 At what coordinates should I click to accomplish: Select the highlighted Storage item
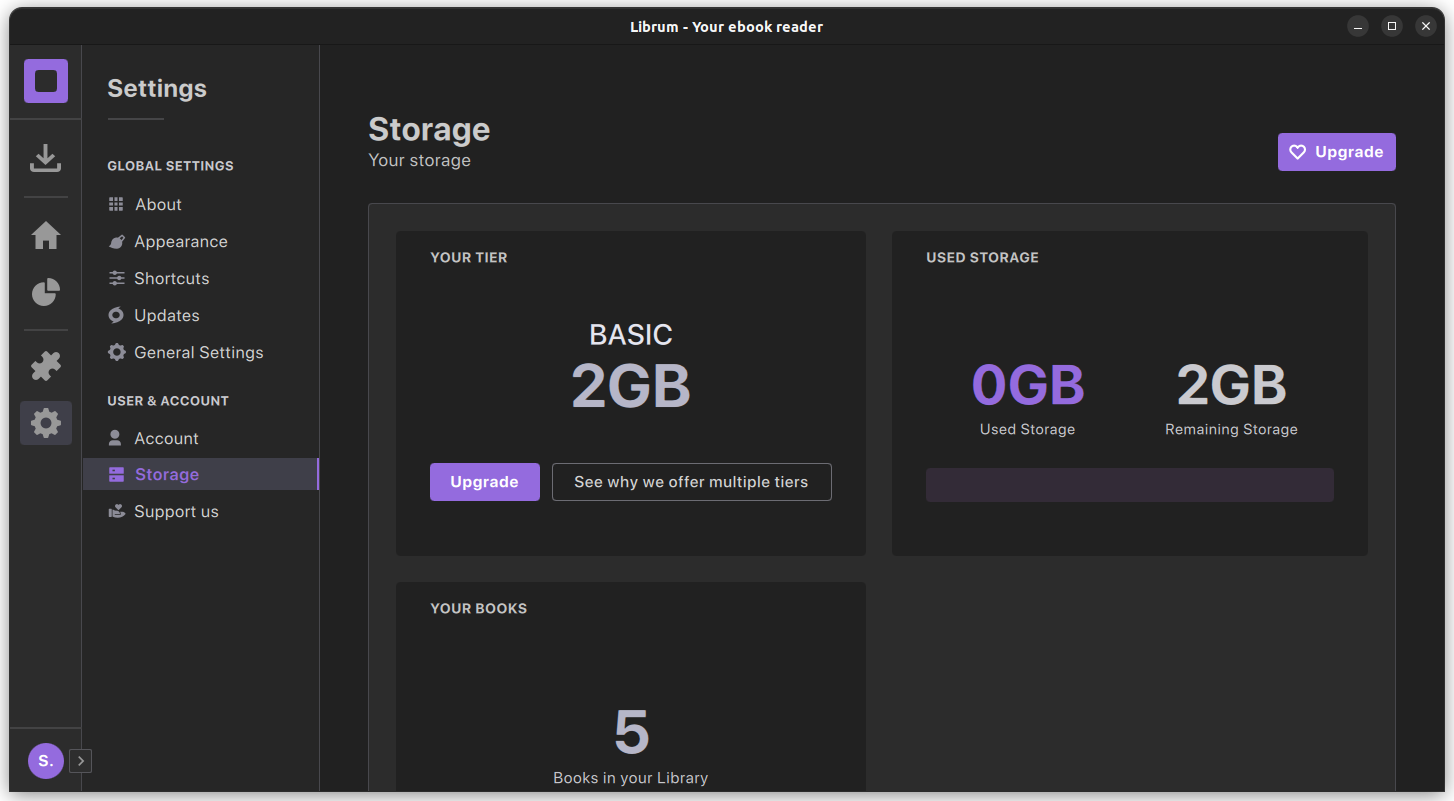coord(166,474)
